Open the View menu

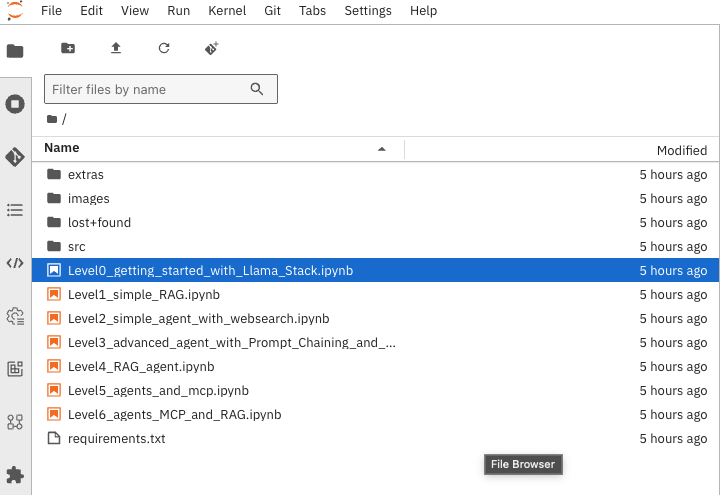pos(135,11)
